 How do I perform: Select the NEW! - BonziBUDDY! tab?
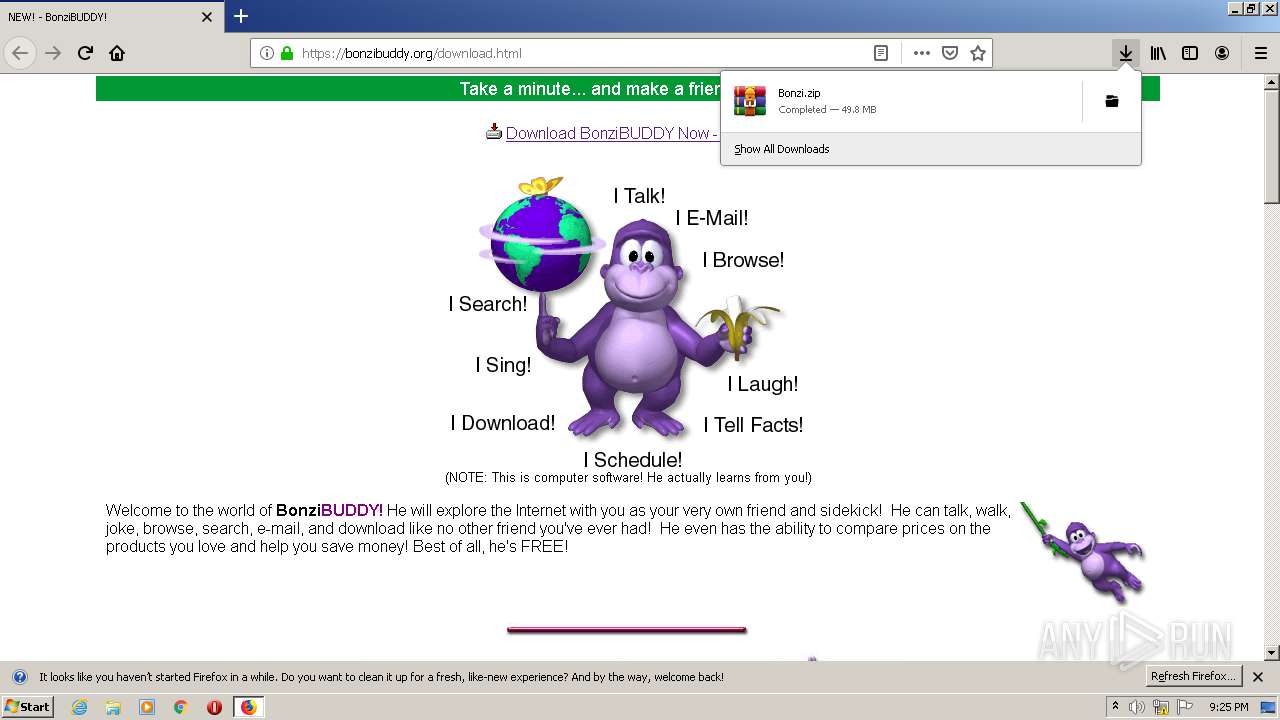(x=111, y=17)
